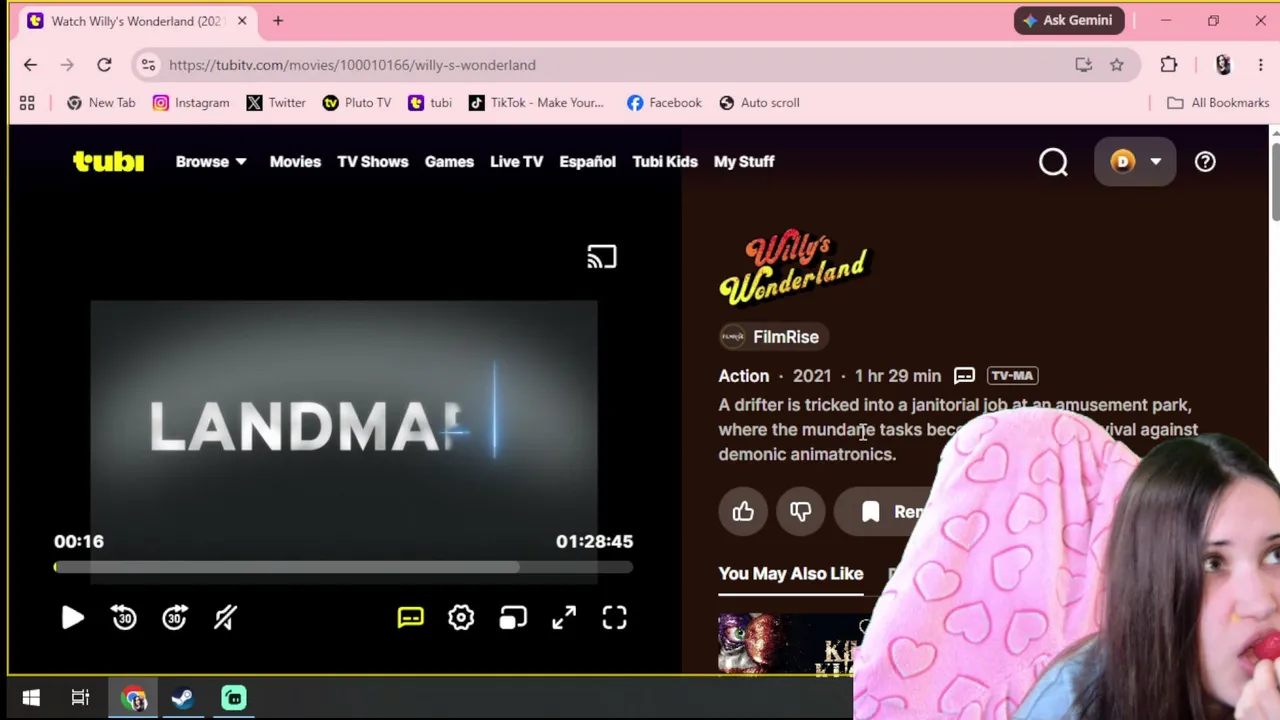
Task: Click the video progress bar
Action: click(x=343, y=568)
